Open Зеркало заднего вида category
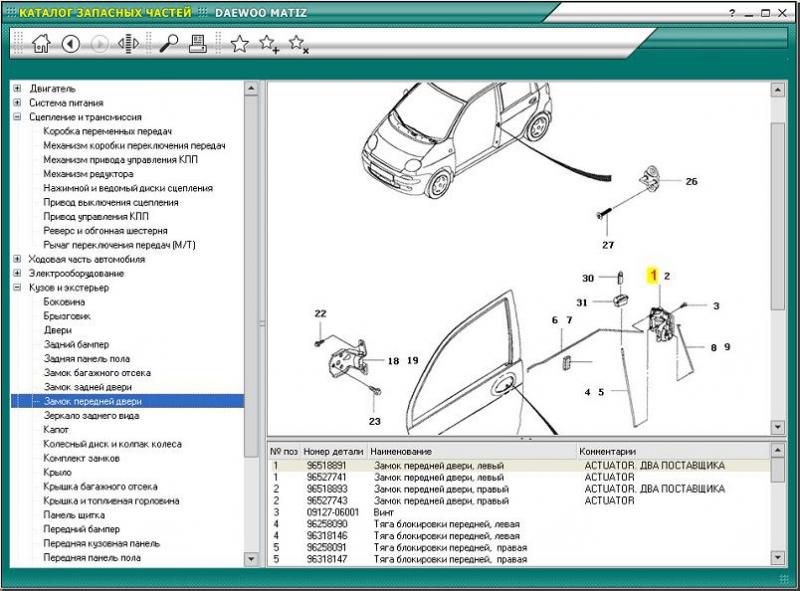 tap(91, 415)
